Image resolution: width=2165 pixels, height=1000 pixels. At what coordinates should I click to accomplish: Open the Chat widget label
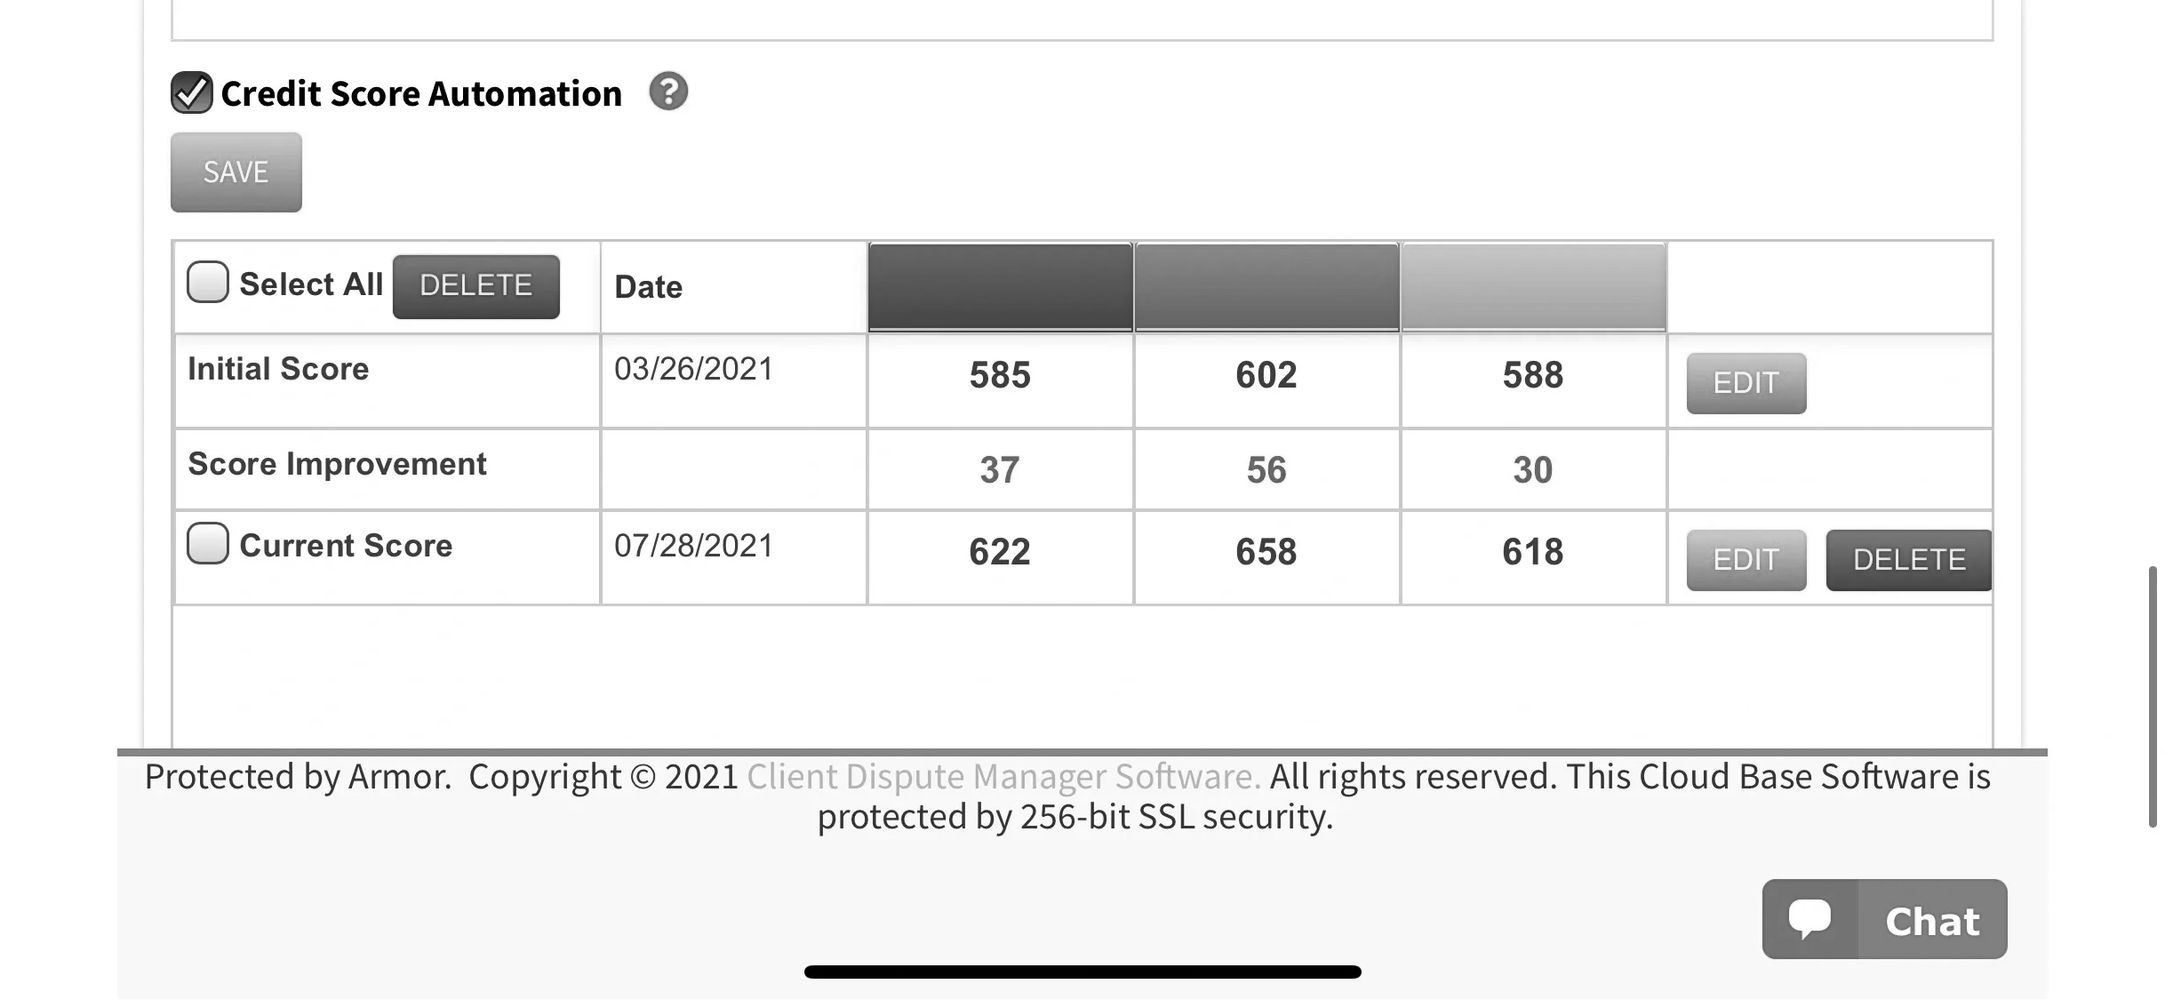pyautogui.click(x=1932, y=921)
